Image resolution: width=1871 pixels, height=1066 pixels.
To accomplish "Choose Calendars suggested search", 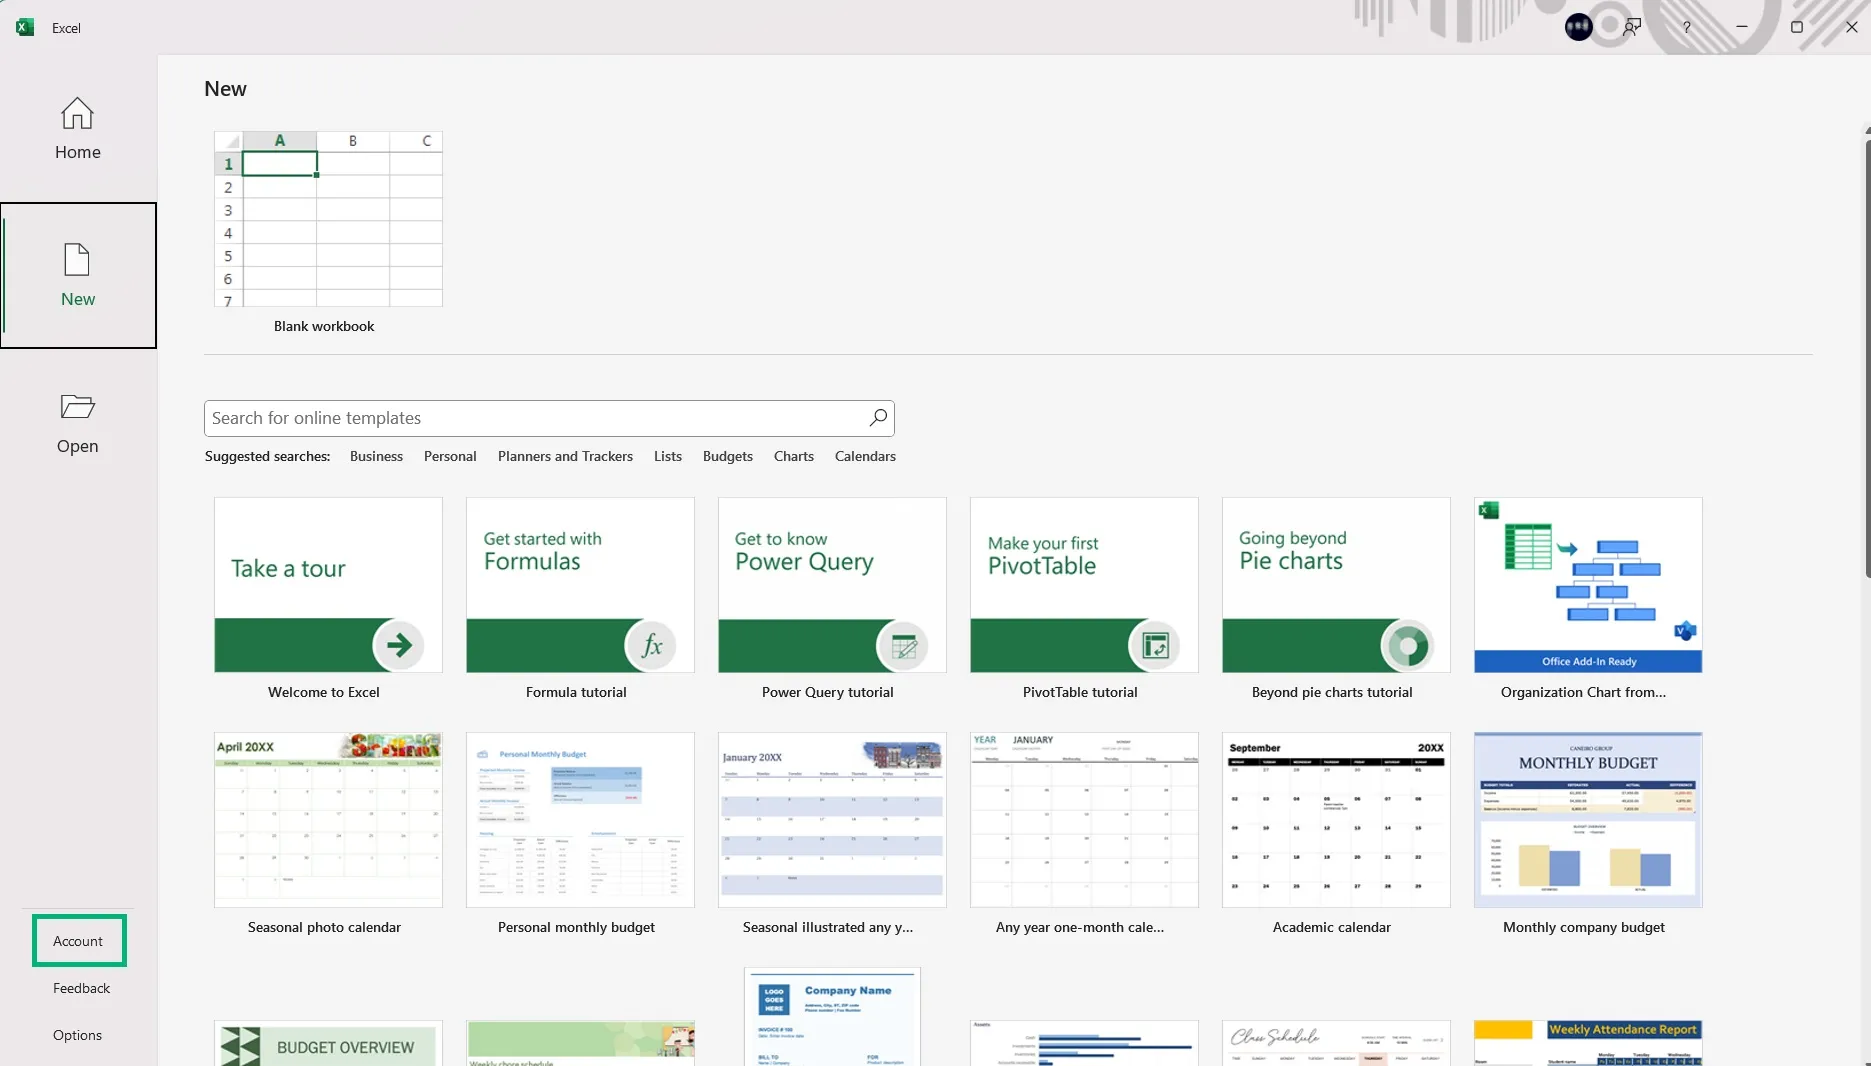I will 865,456.
